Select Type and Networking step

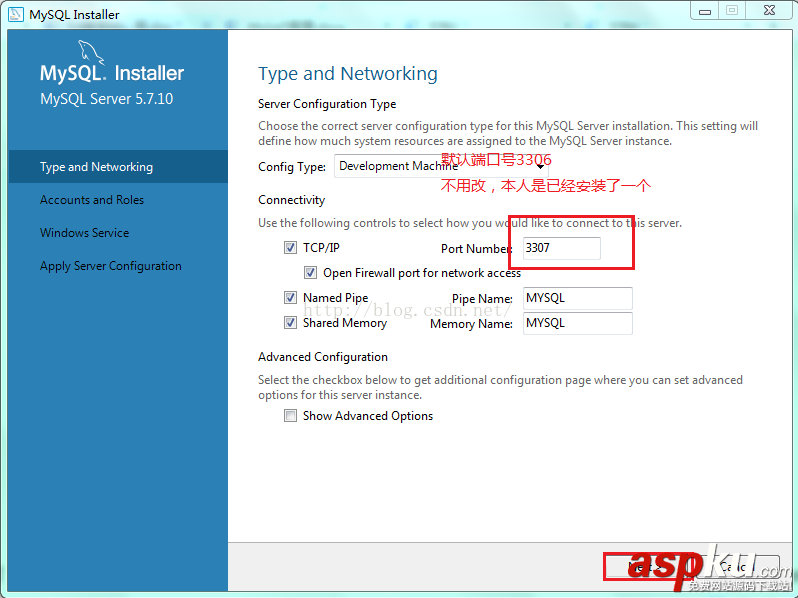[118, 166]
